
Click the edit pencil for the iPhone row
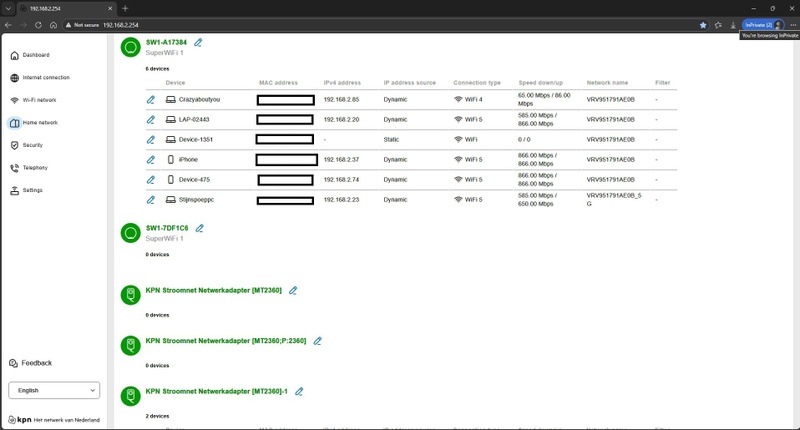tap(151, 160)
